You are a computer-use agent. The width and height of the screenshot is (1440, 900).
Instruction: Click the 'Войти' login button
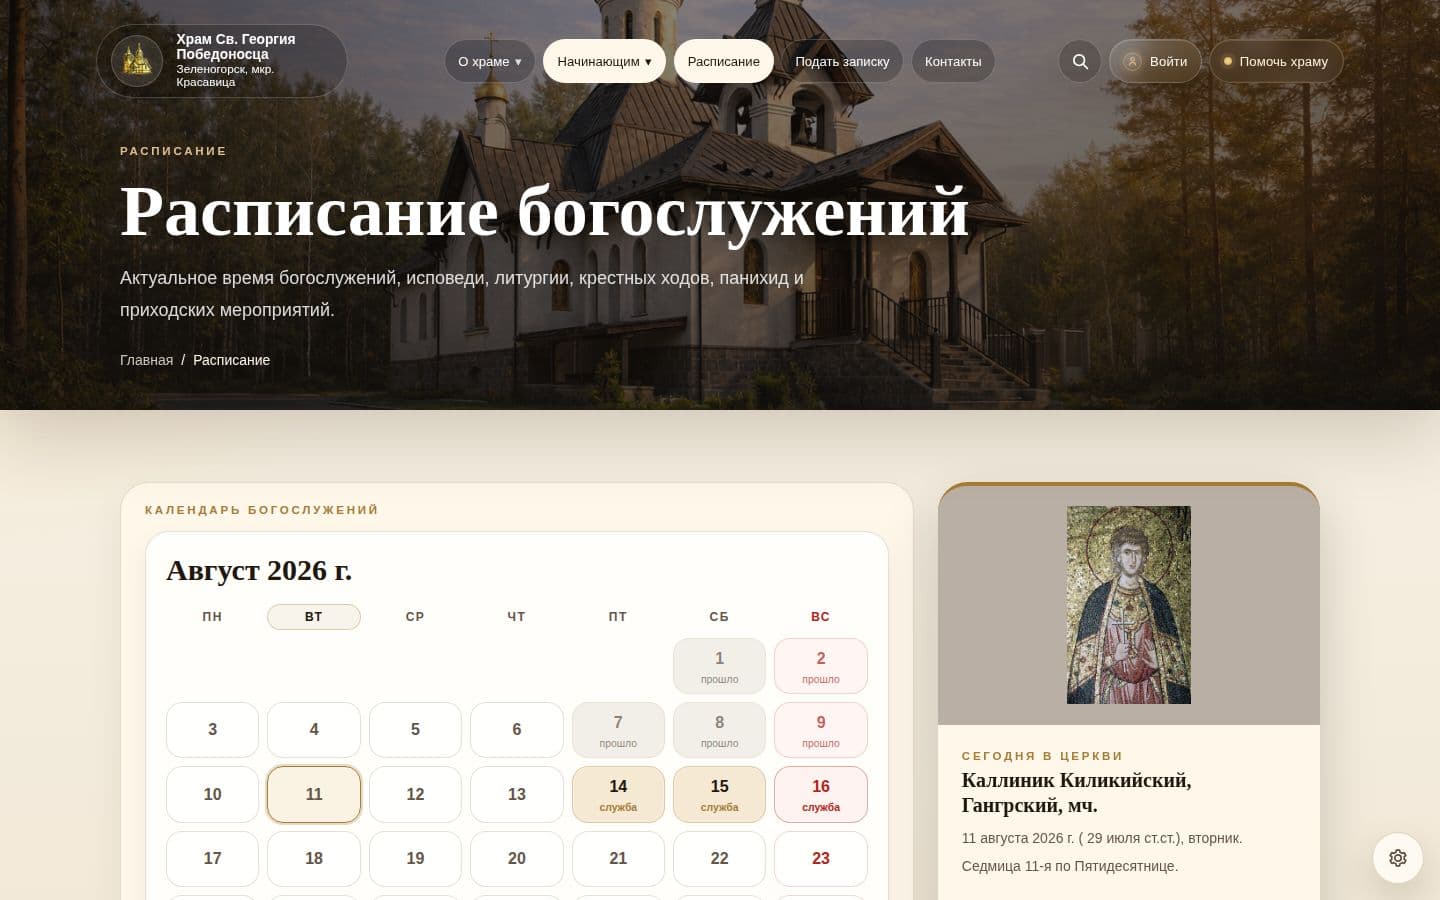(1155, 61)
